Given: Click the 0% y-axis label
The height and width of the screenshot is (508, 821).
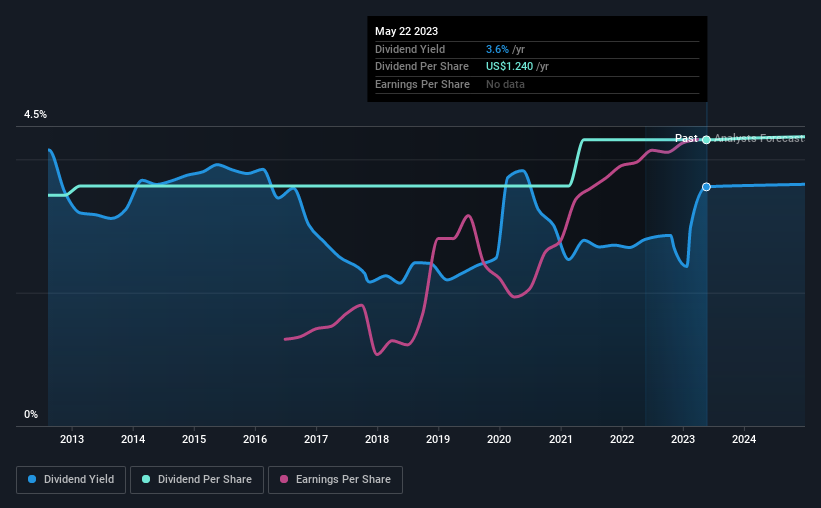Looking at the screenshot, I should click(x=31, y=414).
